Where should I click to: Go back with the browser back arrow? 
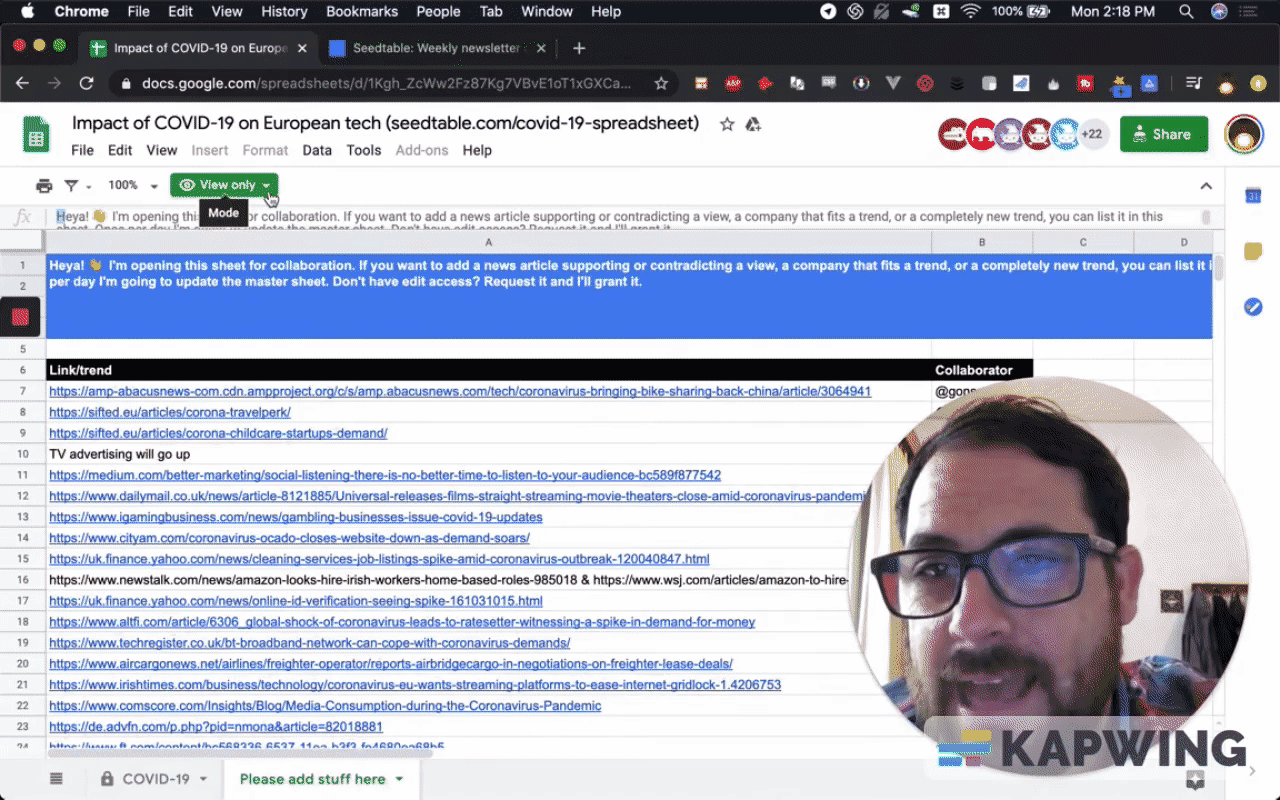(22, 84)
